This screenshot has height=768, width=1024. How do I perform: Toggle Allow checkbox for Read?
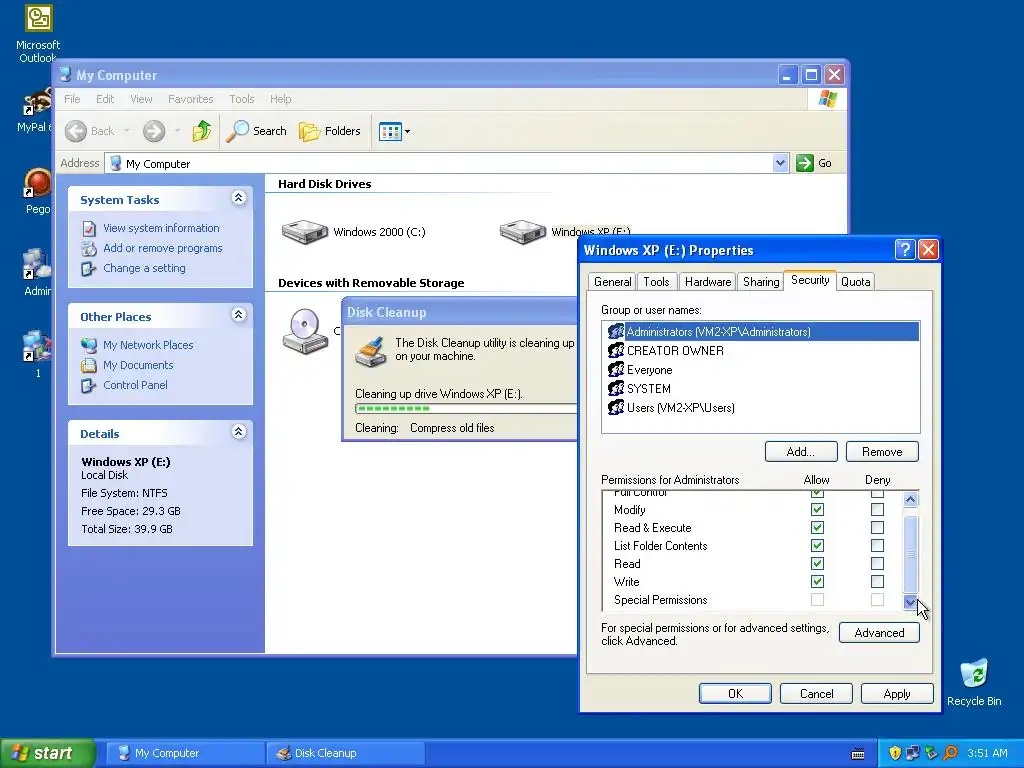(x=817, y=564)
